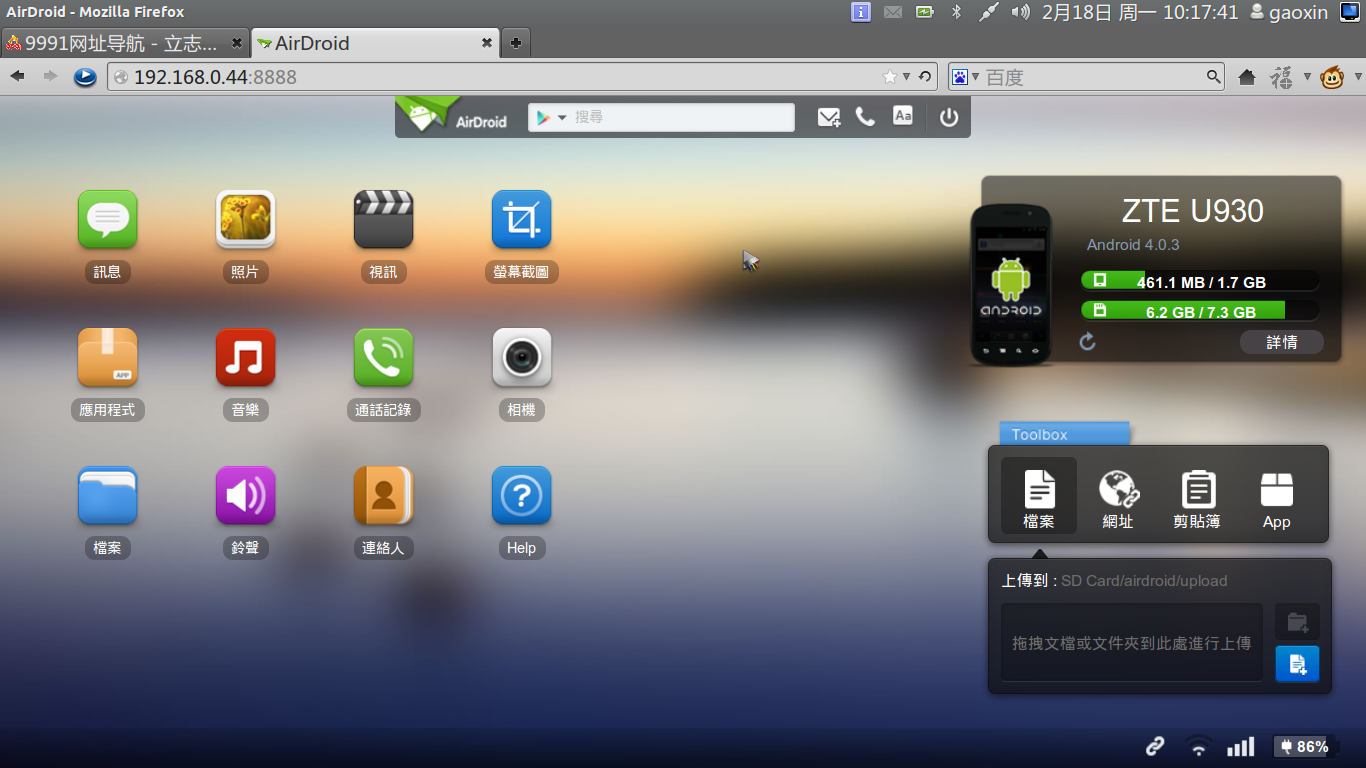Click the connection link icon in status bar
The width and height of the screenshot is (1366, 768).
[1155, 746]
